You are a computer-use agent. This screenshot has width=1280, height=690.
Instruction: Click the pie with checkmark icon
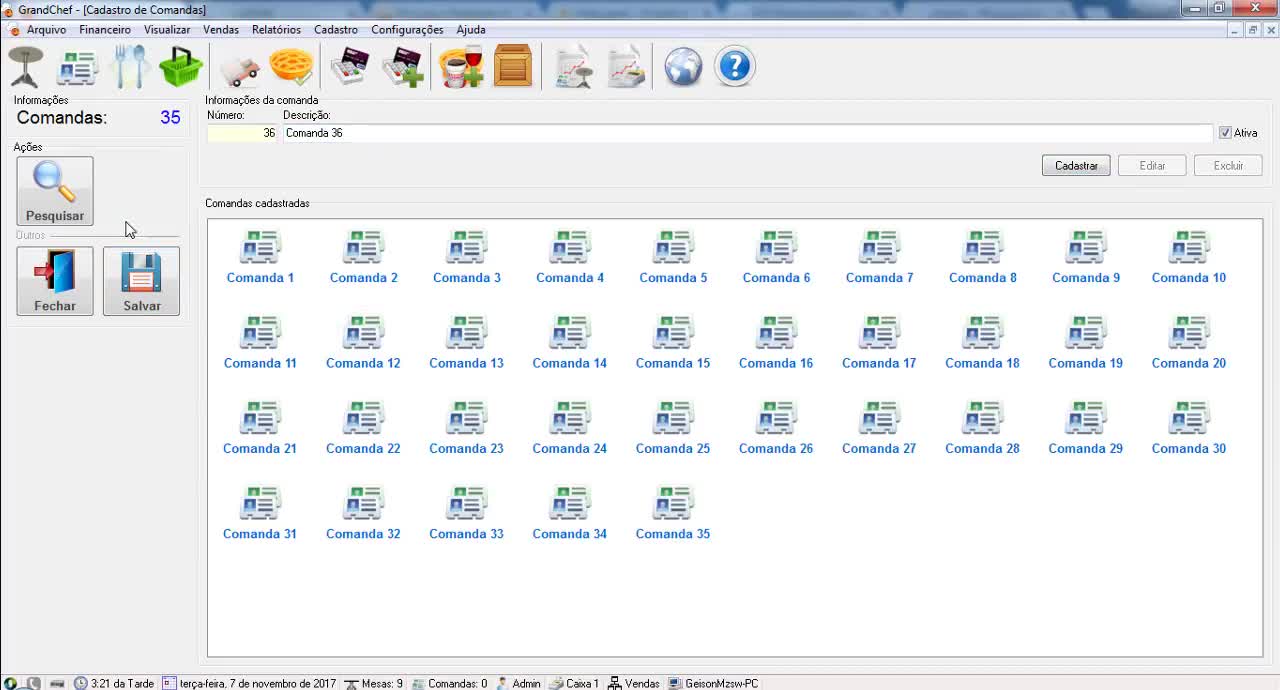(x=291, y=67)
